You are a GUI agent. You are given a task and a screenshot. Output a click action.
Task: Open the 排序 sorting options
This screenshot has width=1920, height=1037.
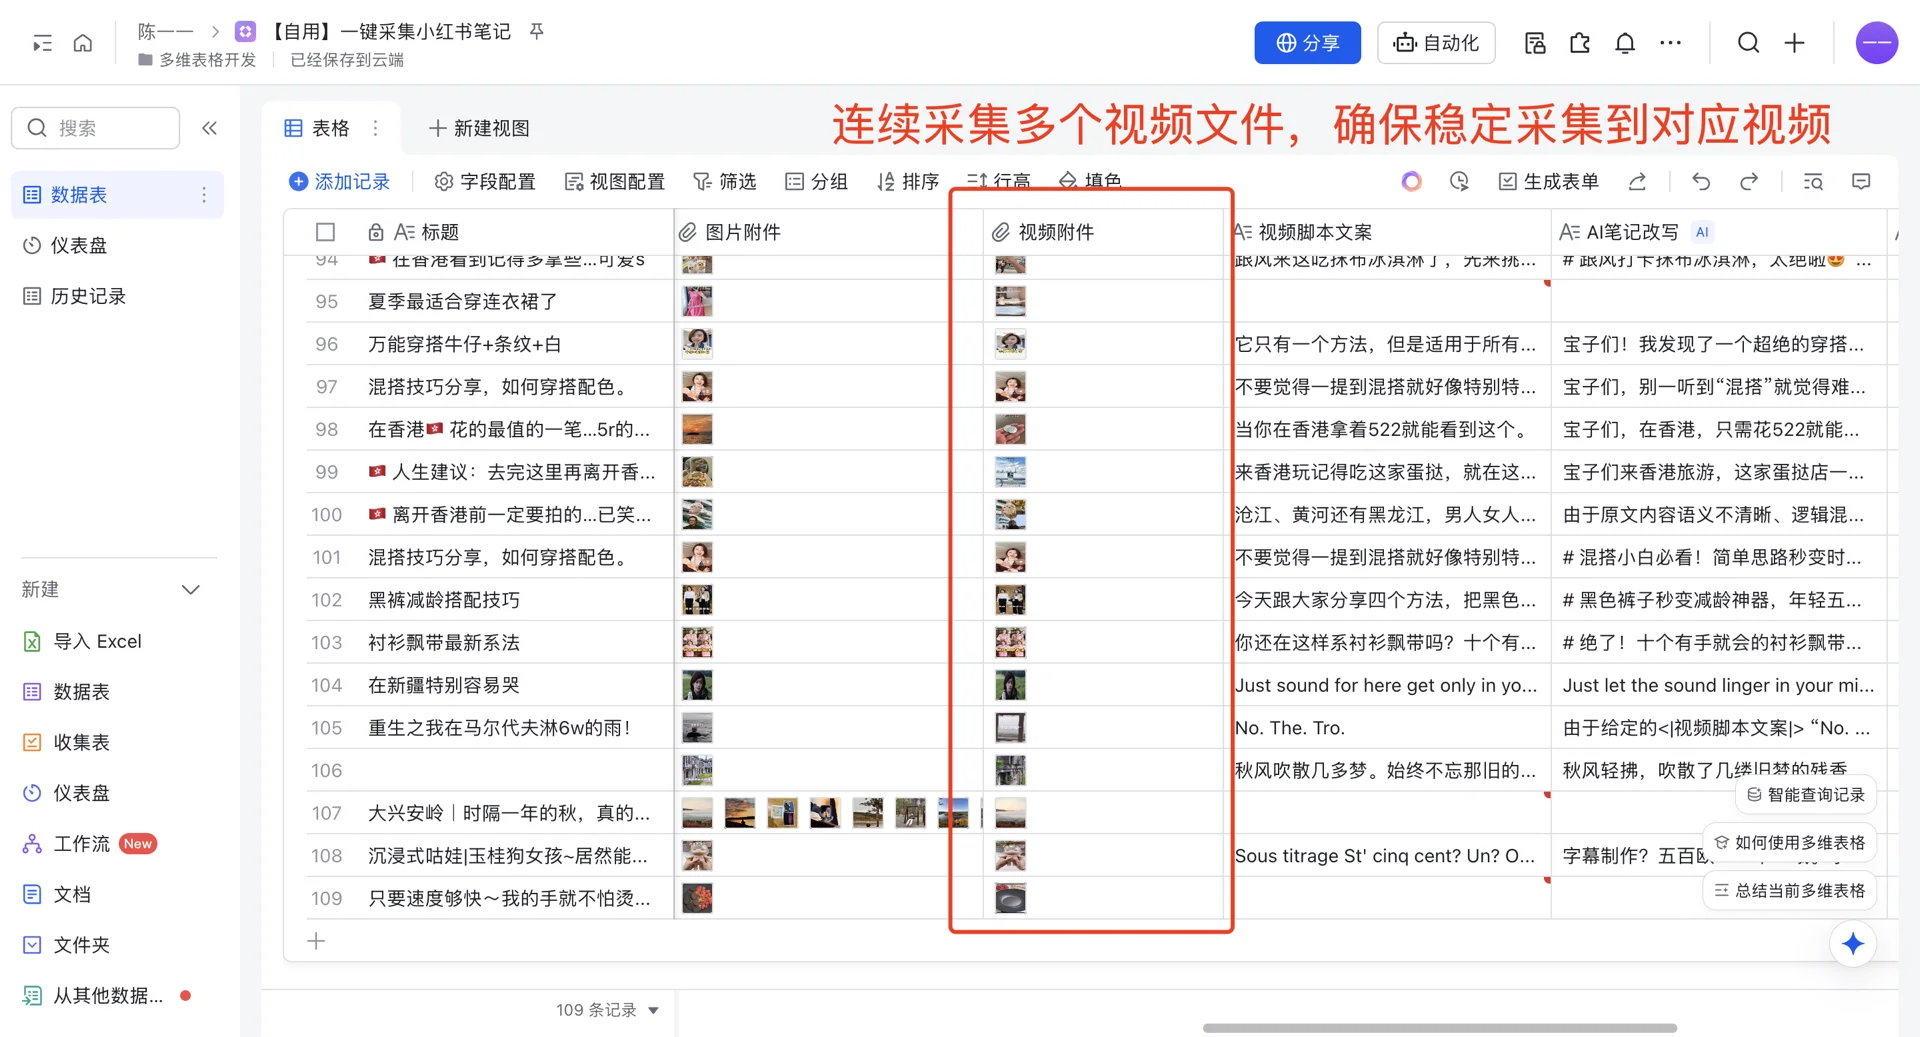click(907, 181)
